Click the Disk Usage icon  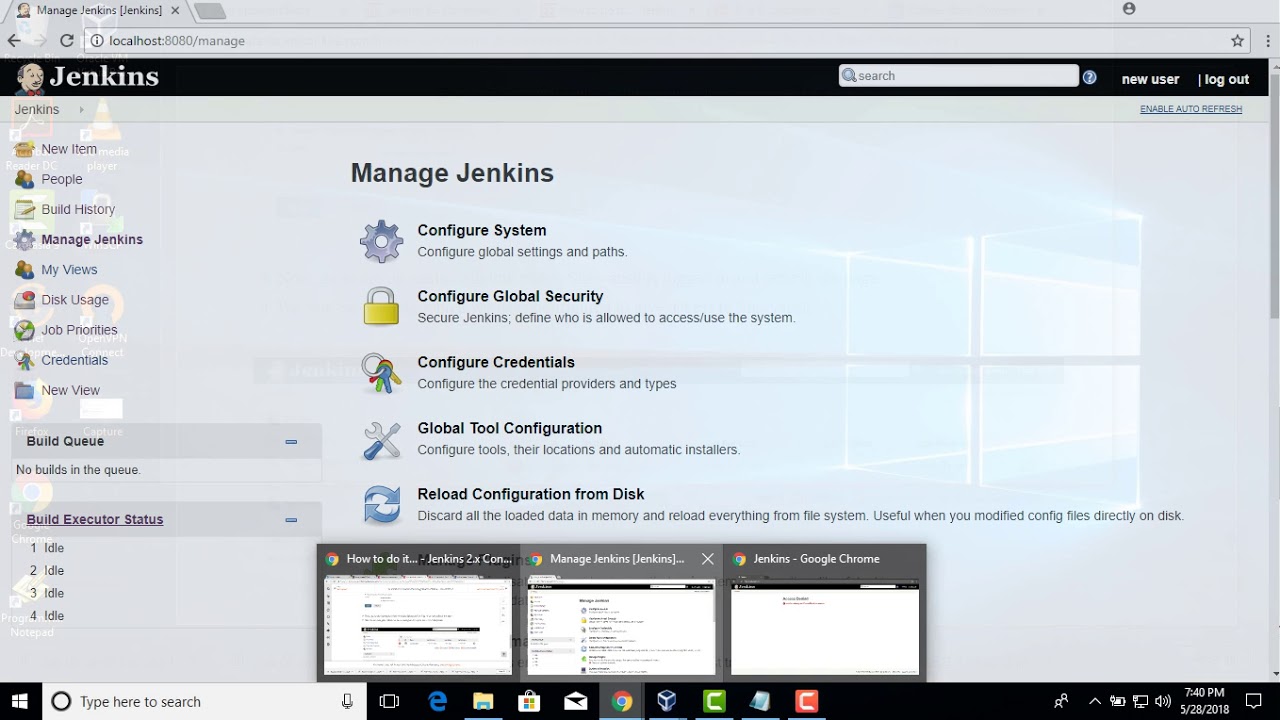pos(24,299)
